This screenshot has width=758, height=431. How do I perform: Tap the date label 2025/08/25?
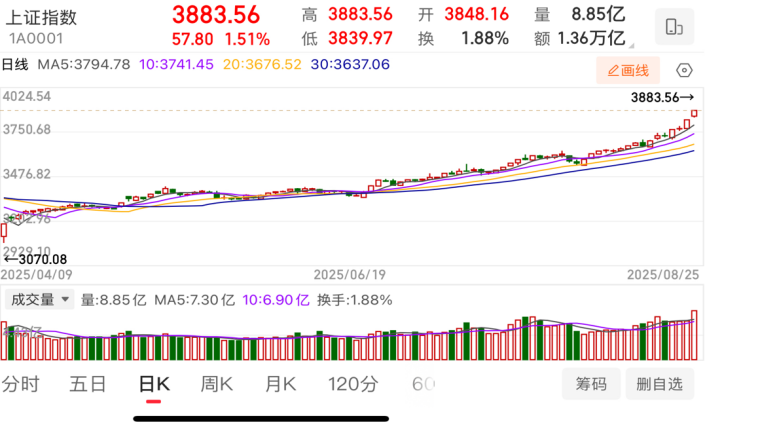(x=663, y=275)
